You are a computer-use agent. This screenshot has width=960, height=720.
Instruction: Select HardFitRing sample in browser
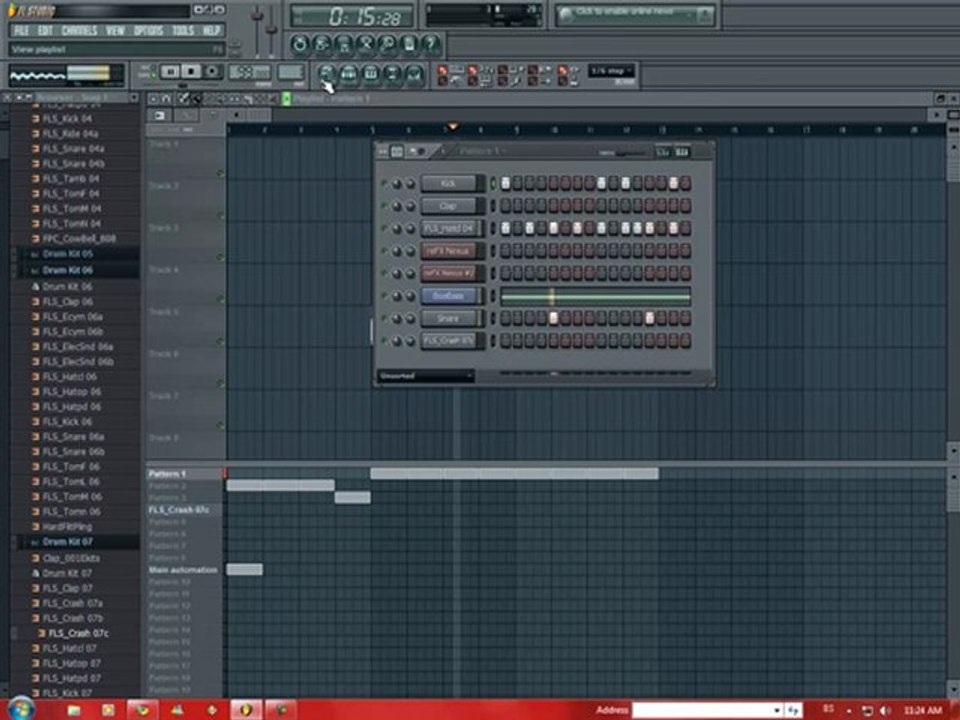67,526
